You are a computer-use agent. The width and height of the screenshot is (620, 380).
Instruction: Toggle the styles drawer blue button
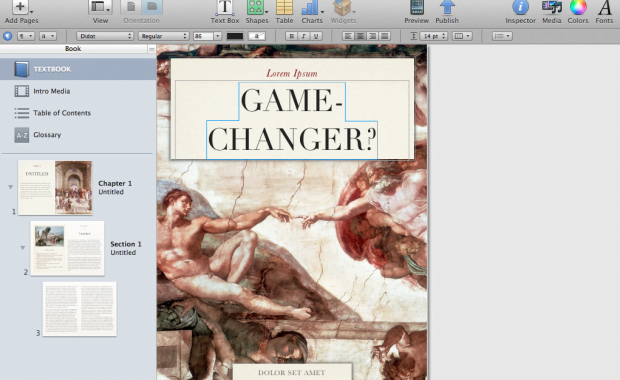coord(7,36)
